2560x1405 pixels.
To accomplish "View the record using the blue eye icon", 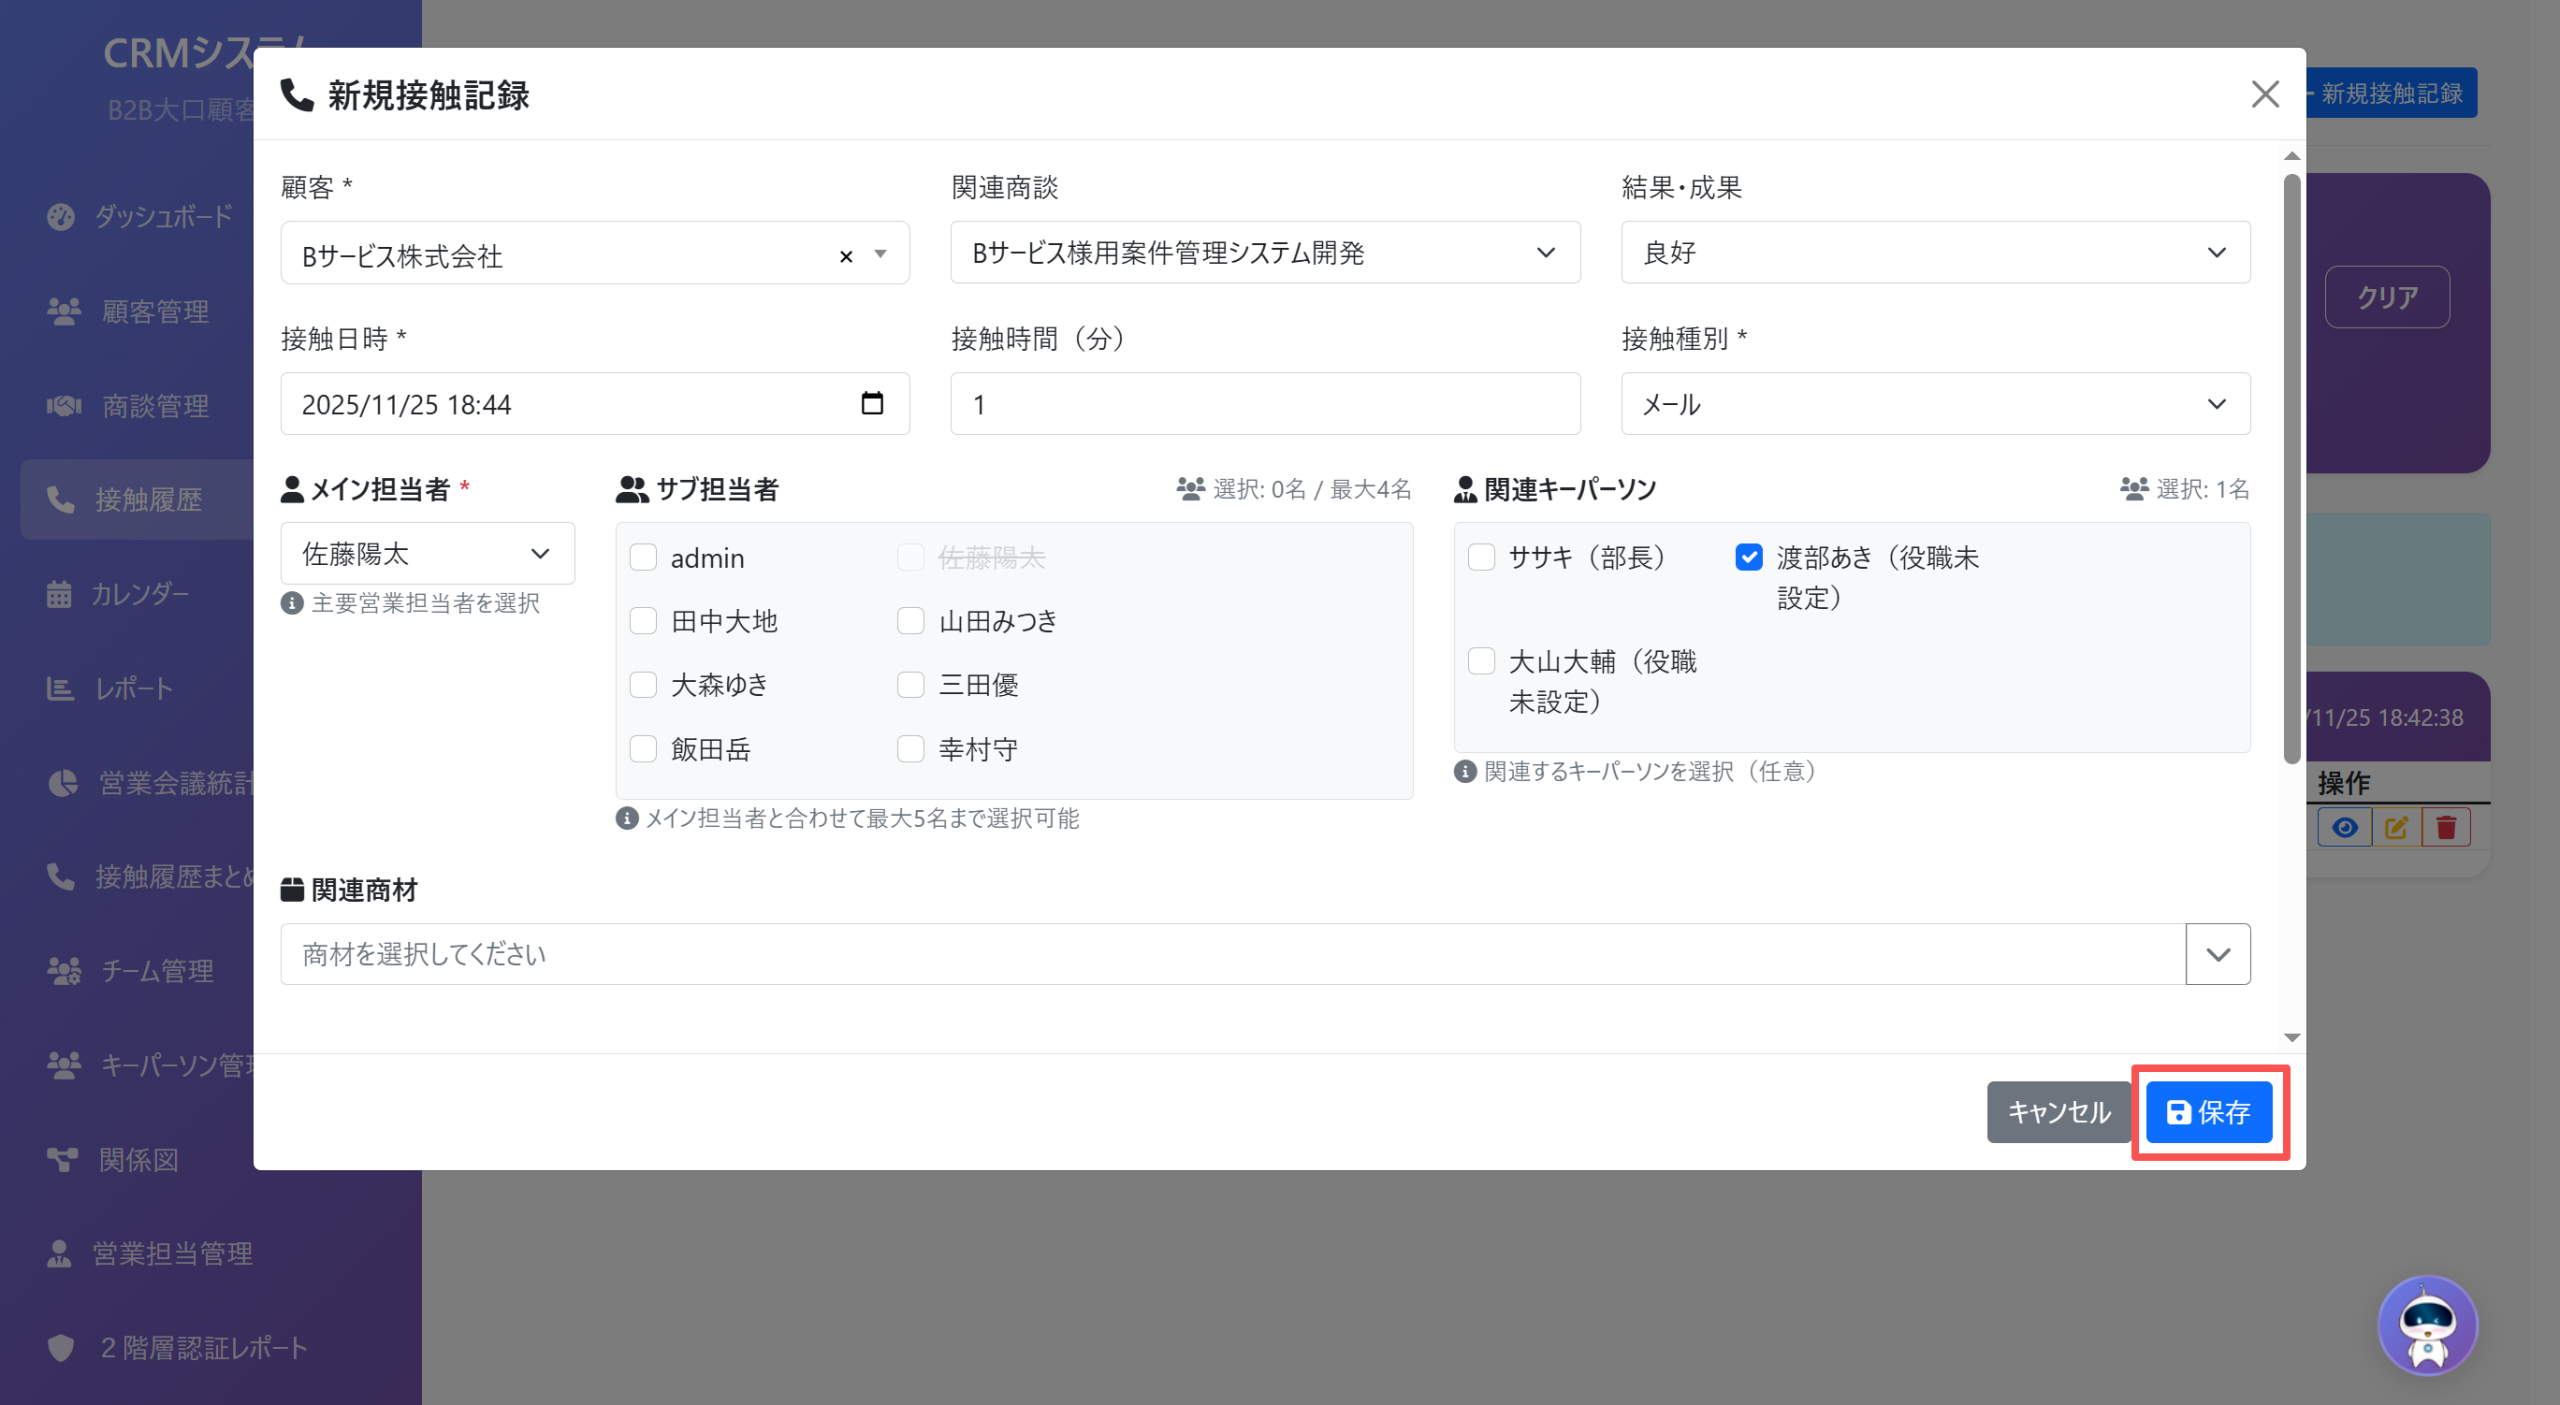I will click(2345, 827).
